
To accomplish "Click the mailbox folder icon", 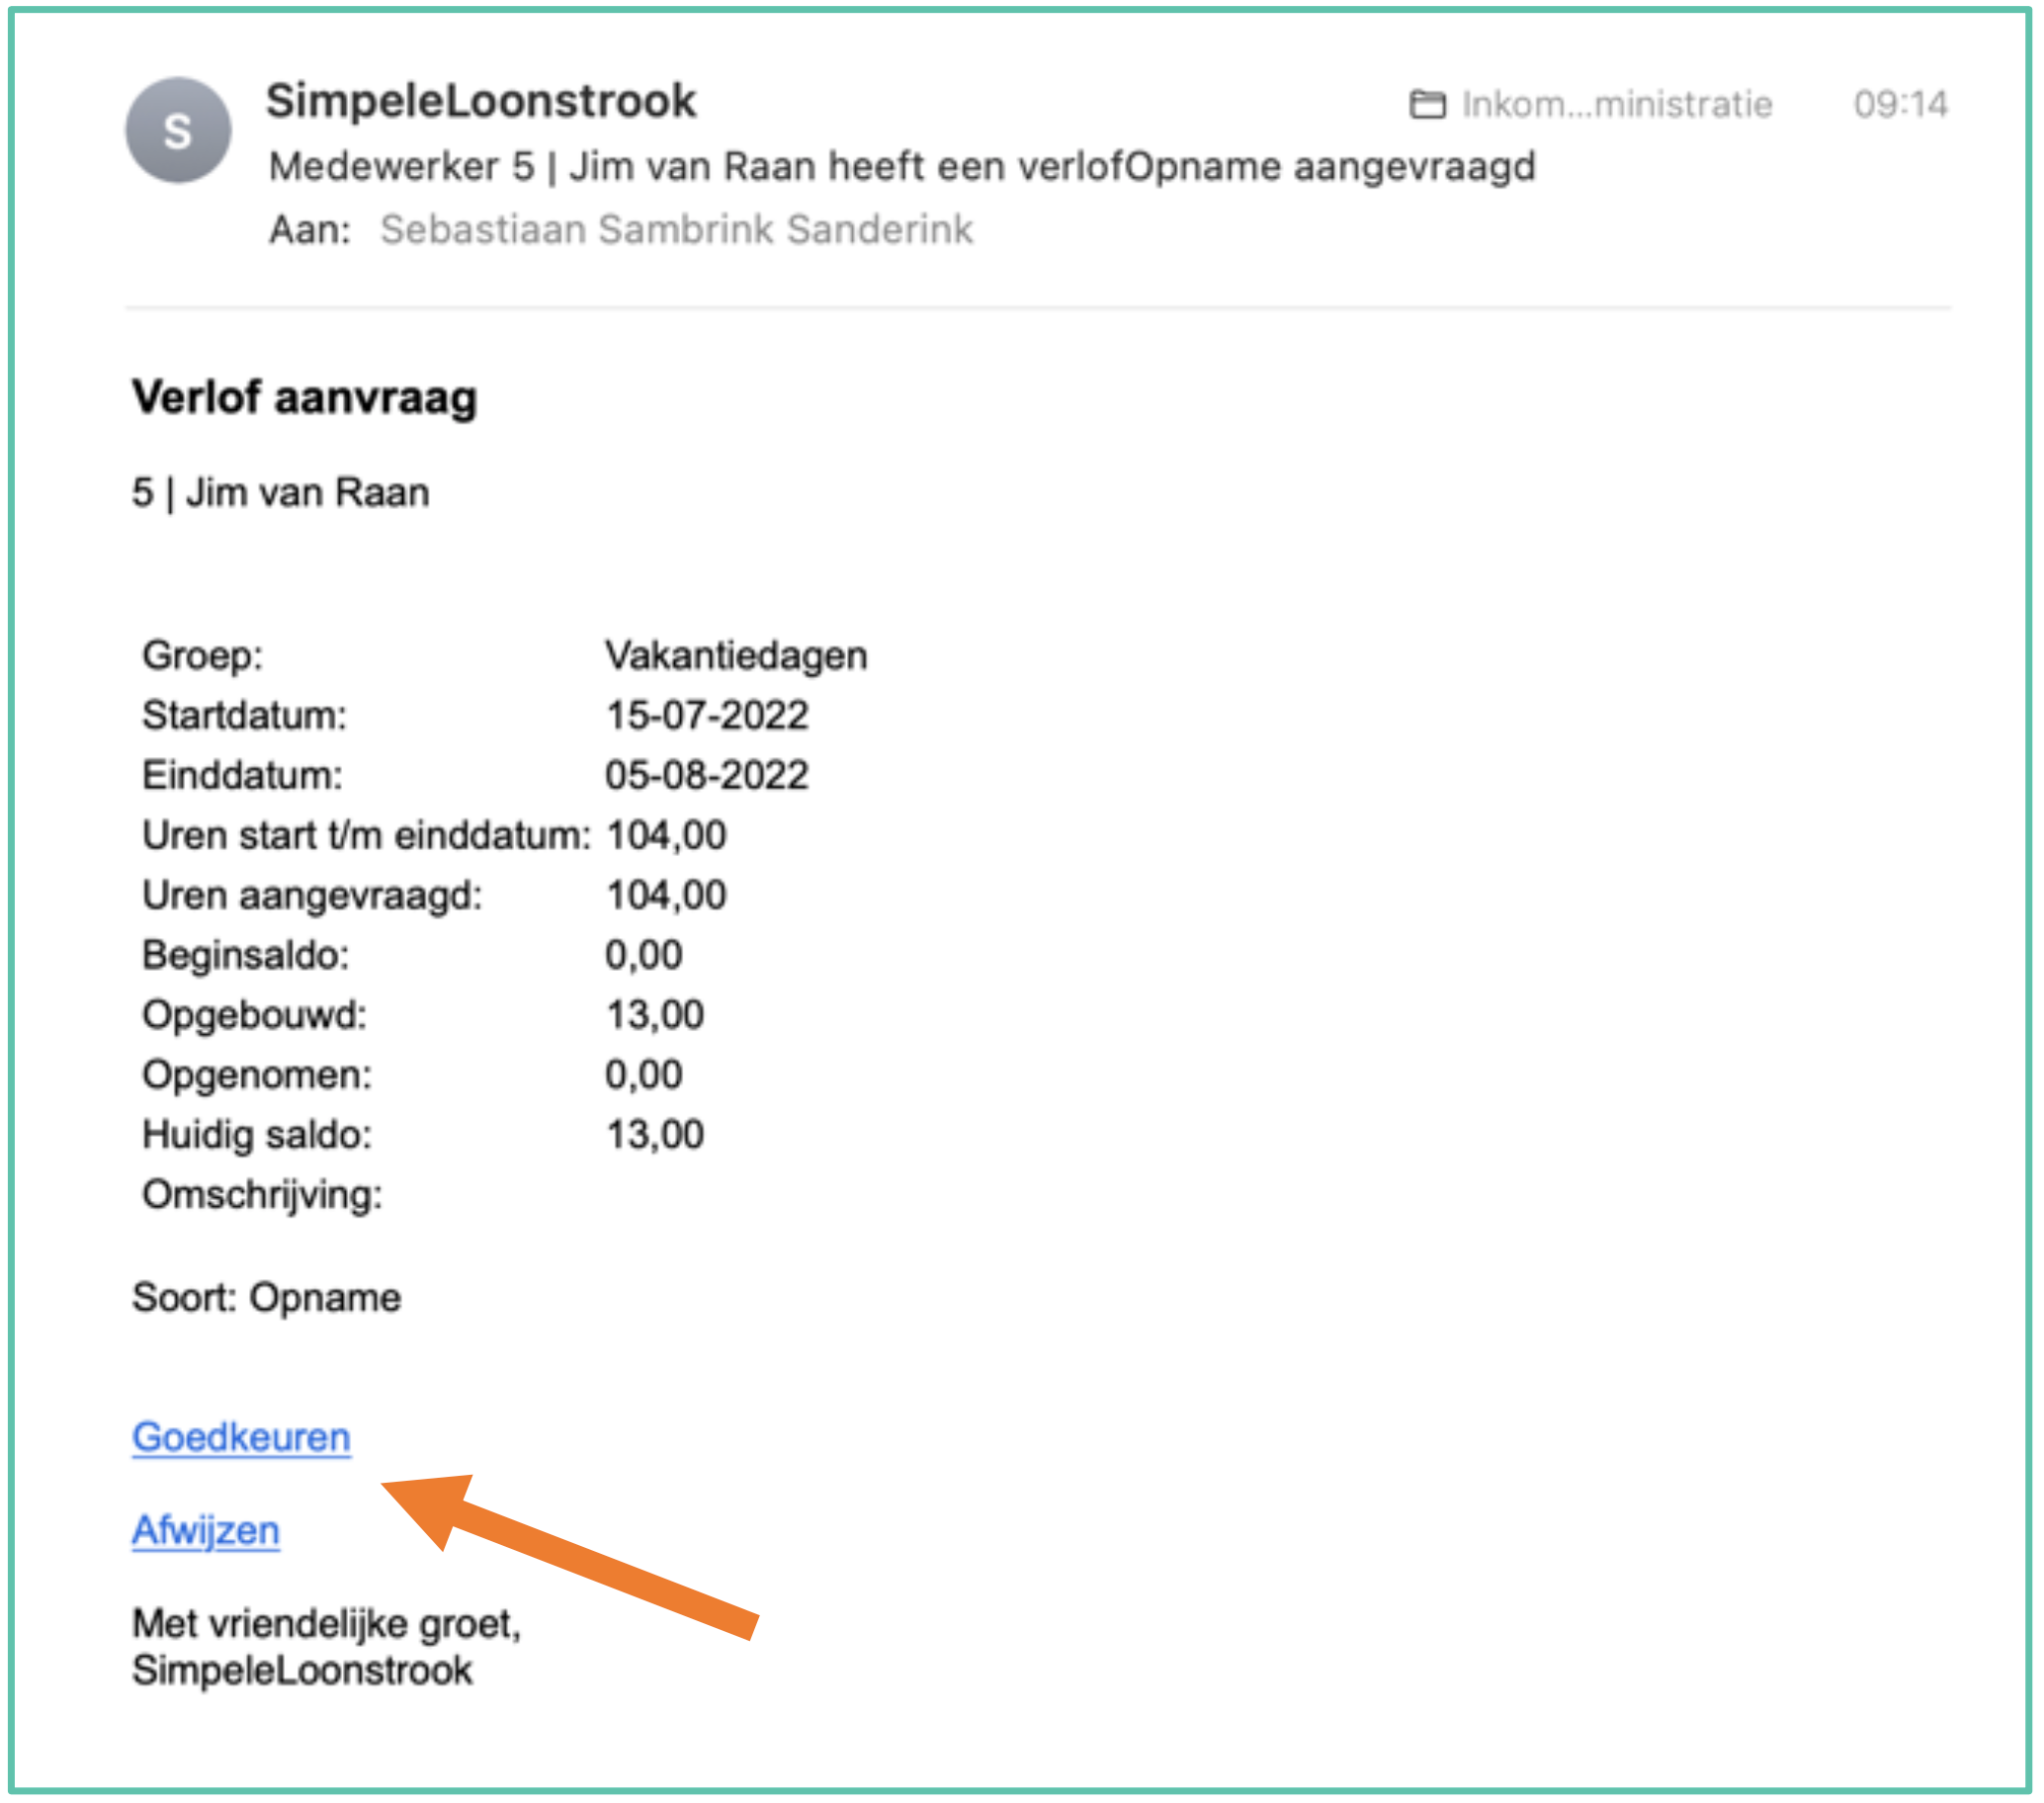I will (1427, 104).
